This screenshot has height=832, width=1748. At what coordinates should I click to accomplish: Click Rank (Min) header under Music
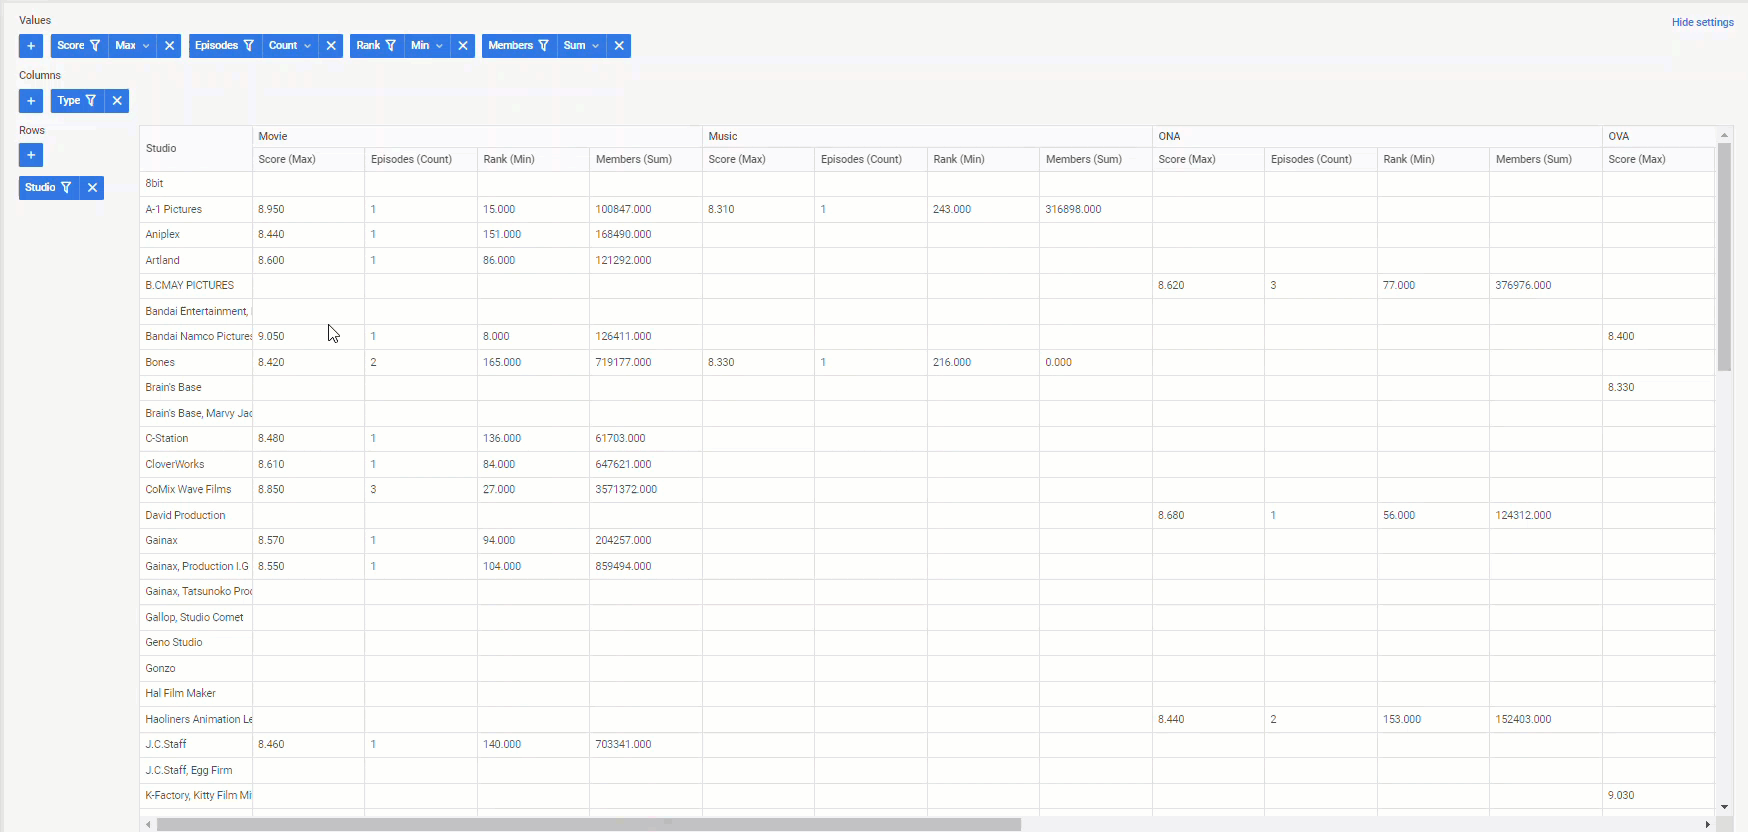983,159
